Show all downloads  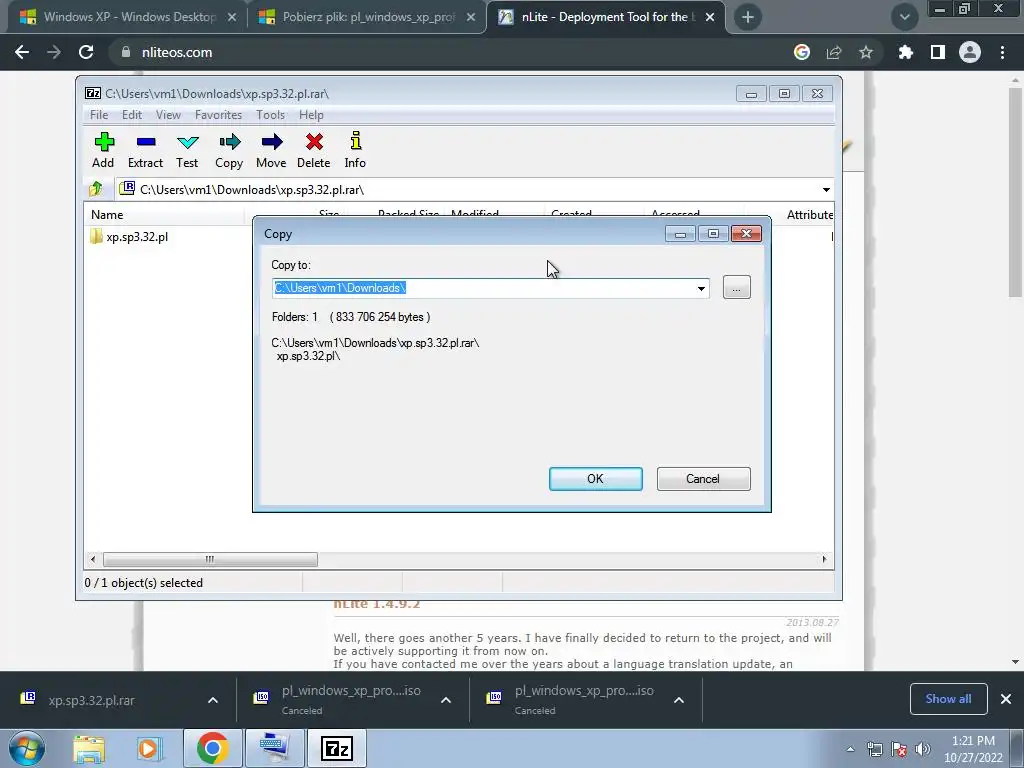pyautogui.click(x=948, y=699)
